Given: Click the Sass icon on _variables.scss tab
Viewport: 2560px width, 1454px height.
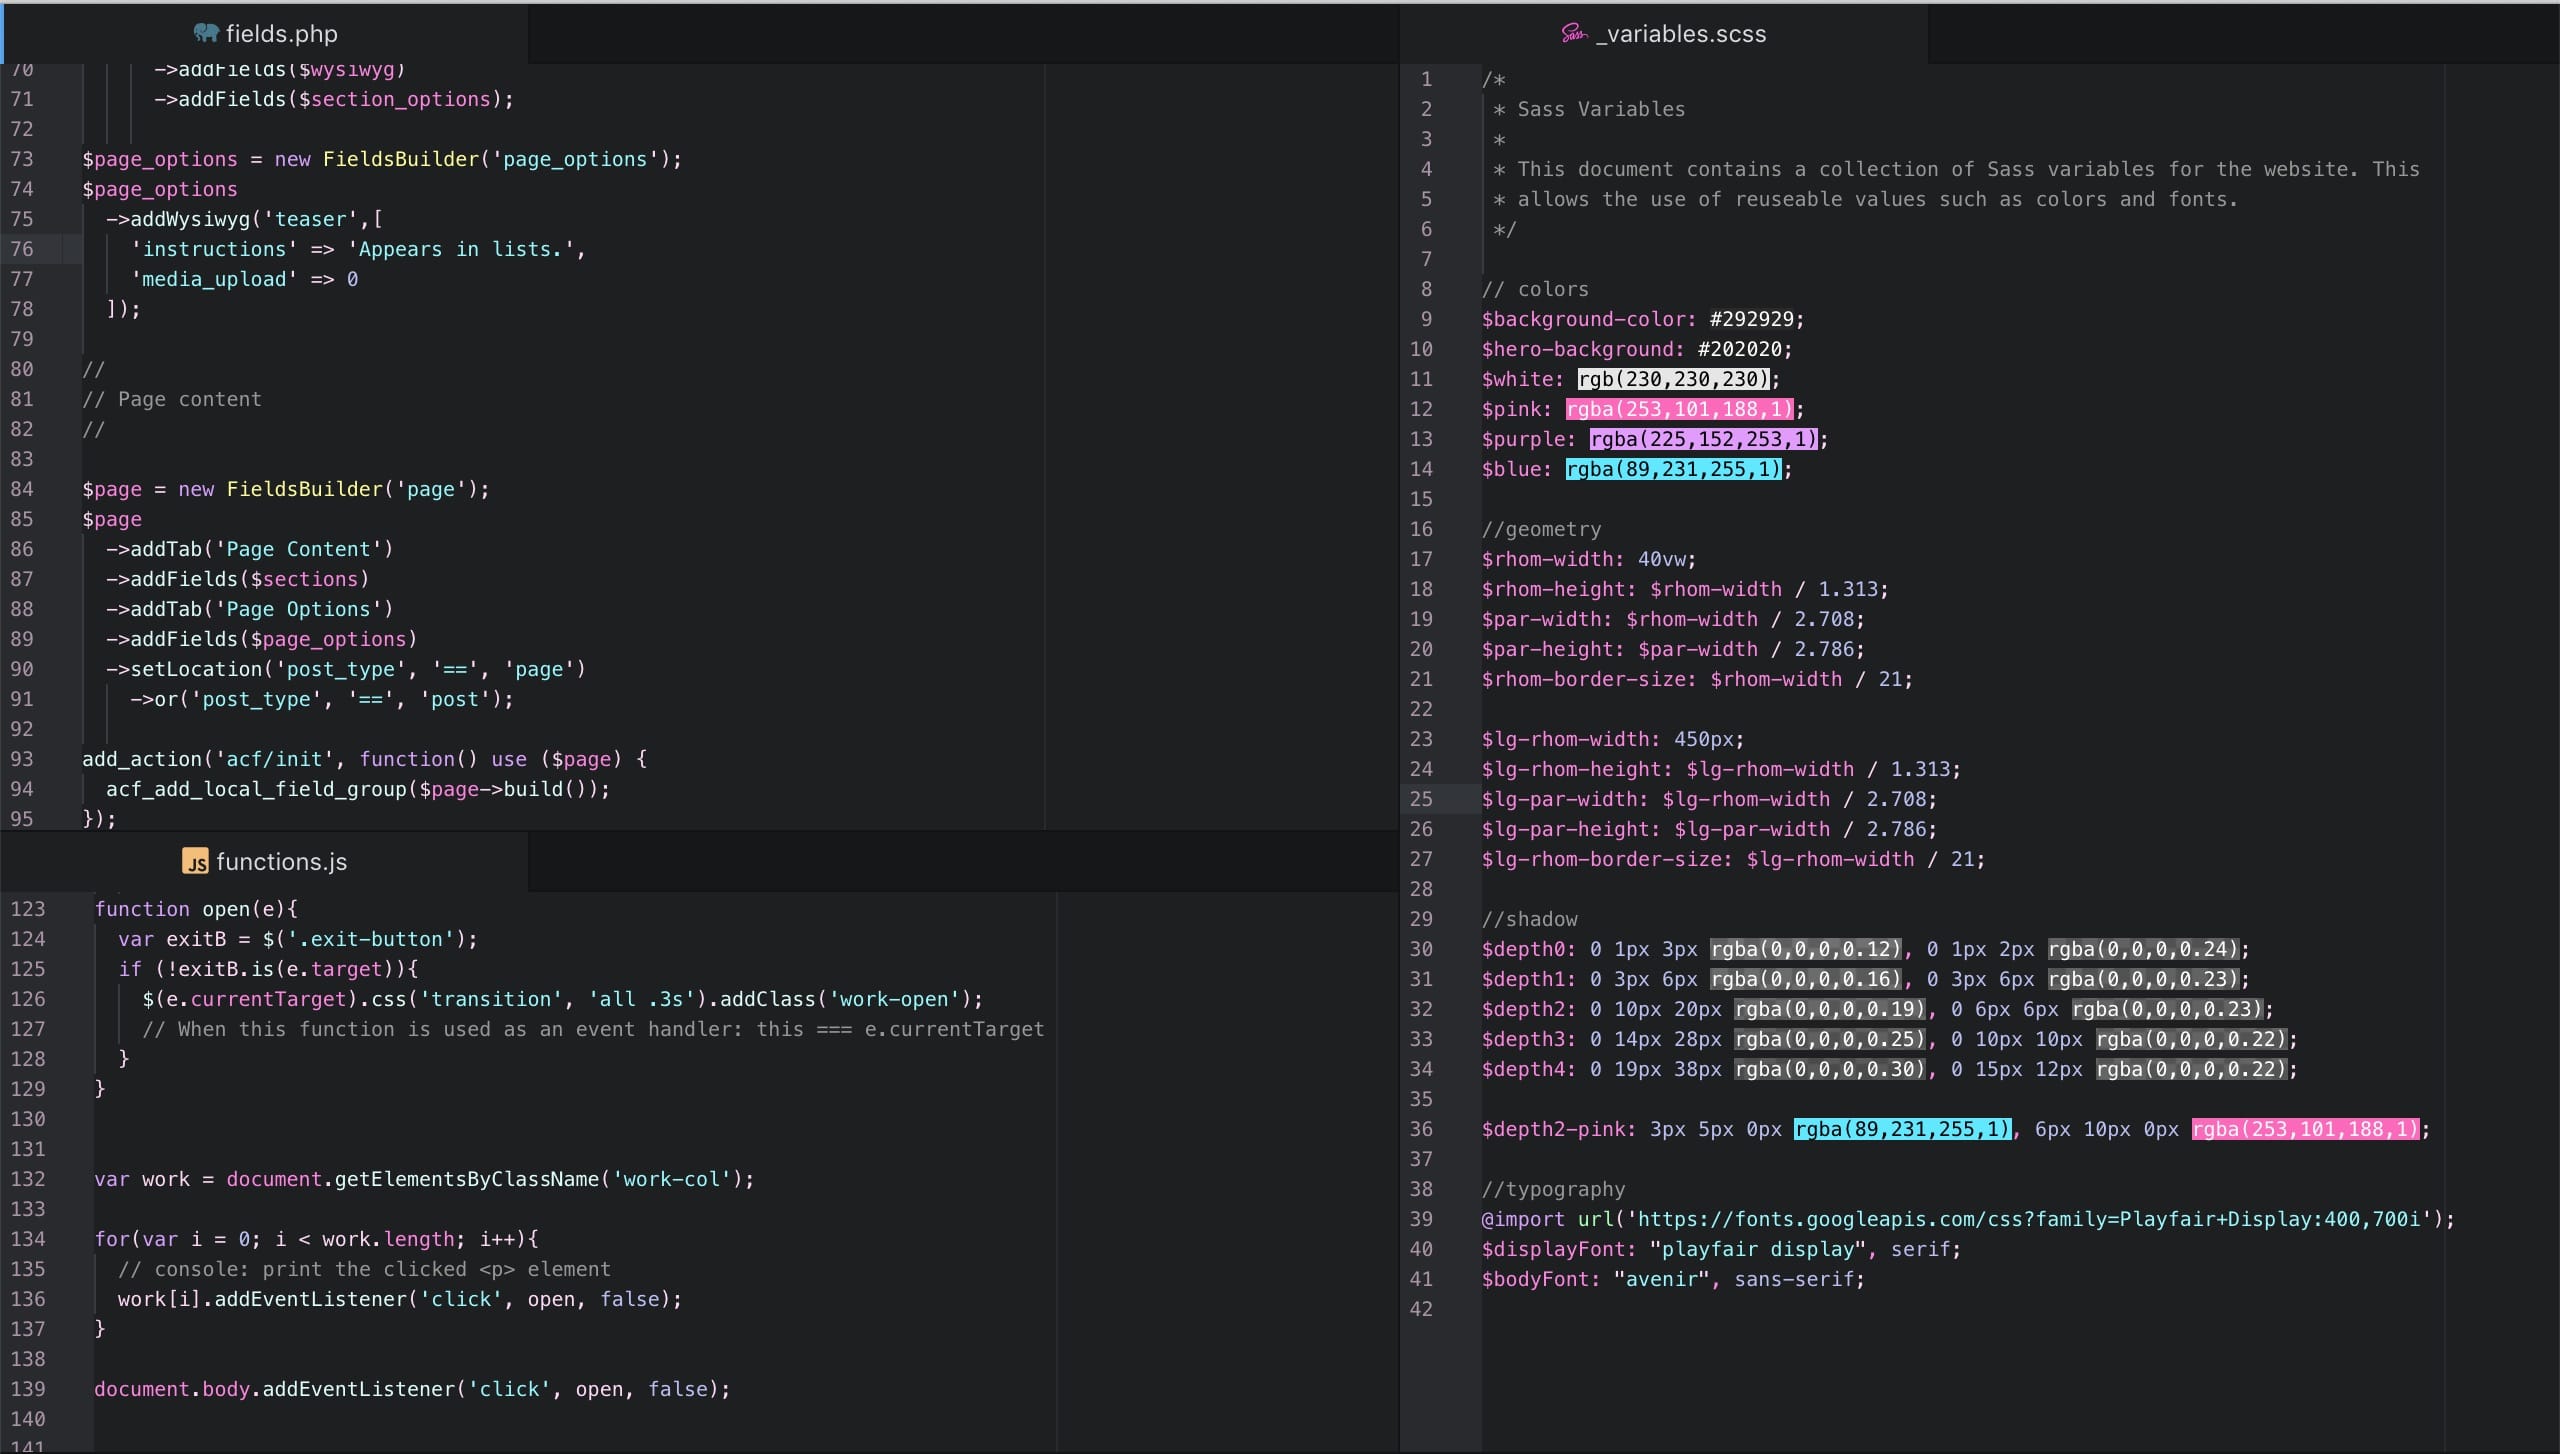Looking at the screenshot, I should (x=1574, y=33).
